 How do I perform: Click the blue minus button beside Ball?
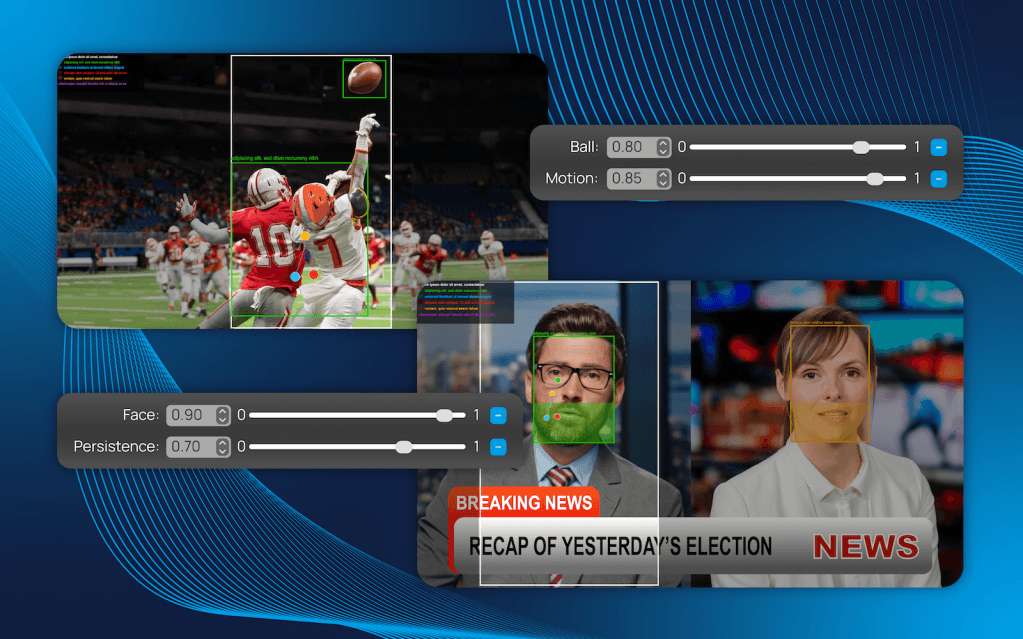938,148
